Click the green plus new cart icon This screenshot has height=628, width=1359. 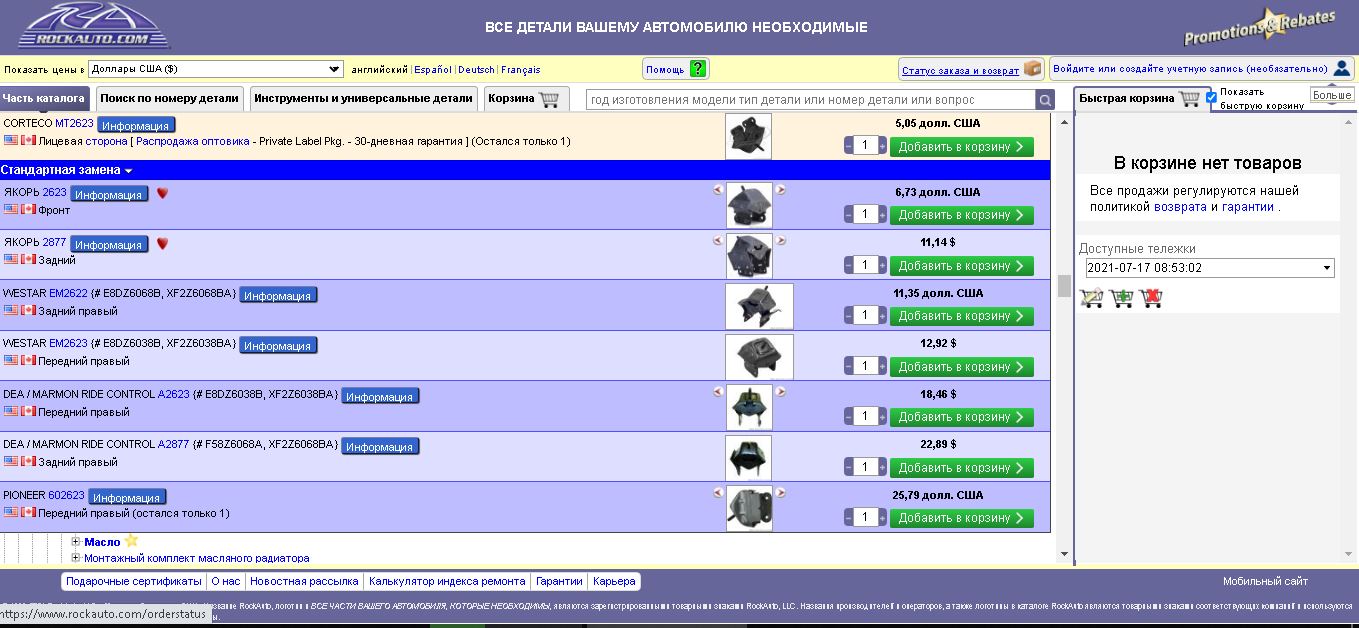tap(1121, 297)
